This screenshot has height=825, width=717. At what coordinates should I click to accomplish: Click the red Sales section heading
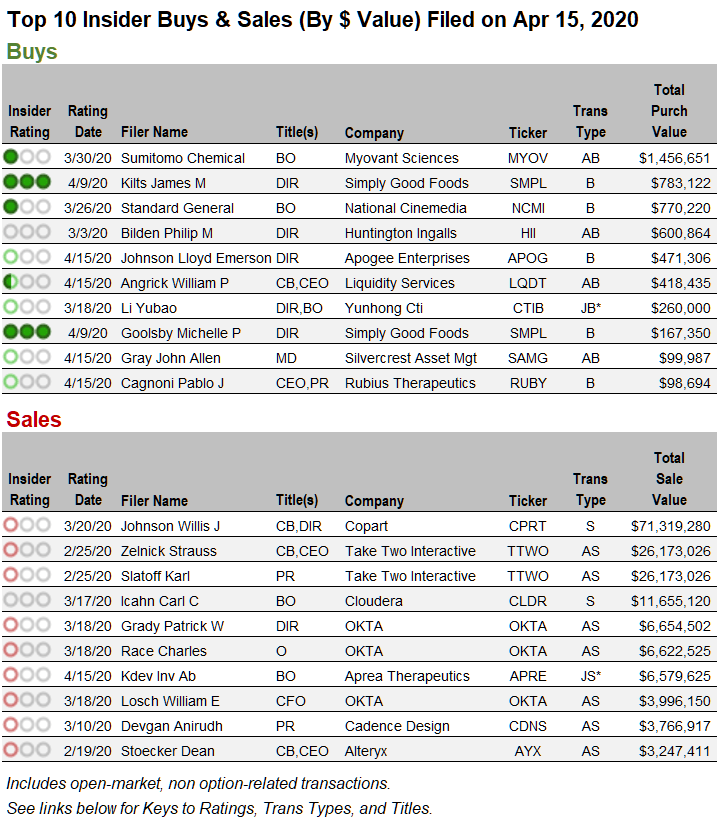[34, 419]
